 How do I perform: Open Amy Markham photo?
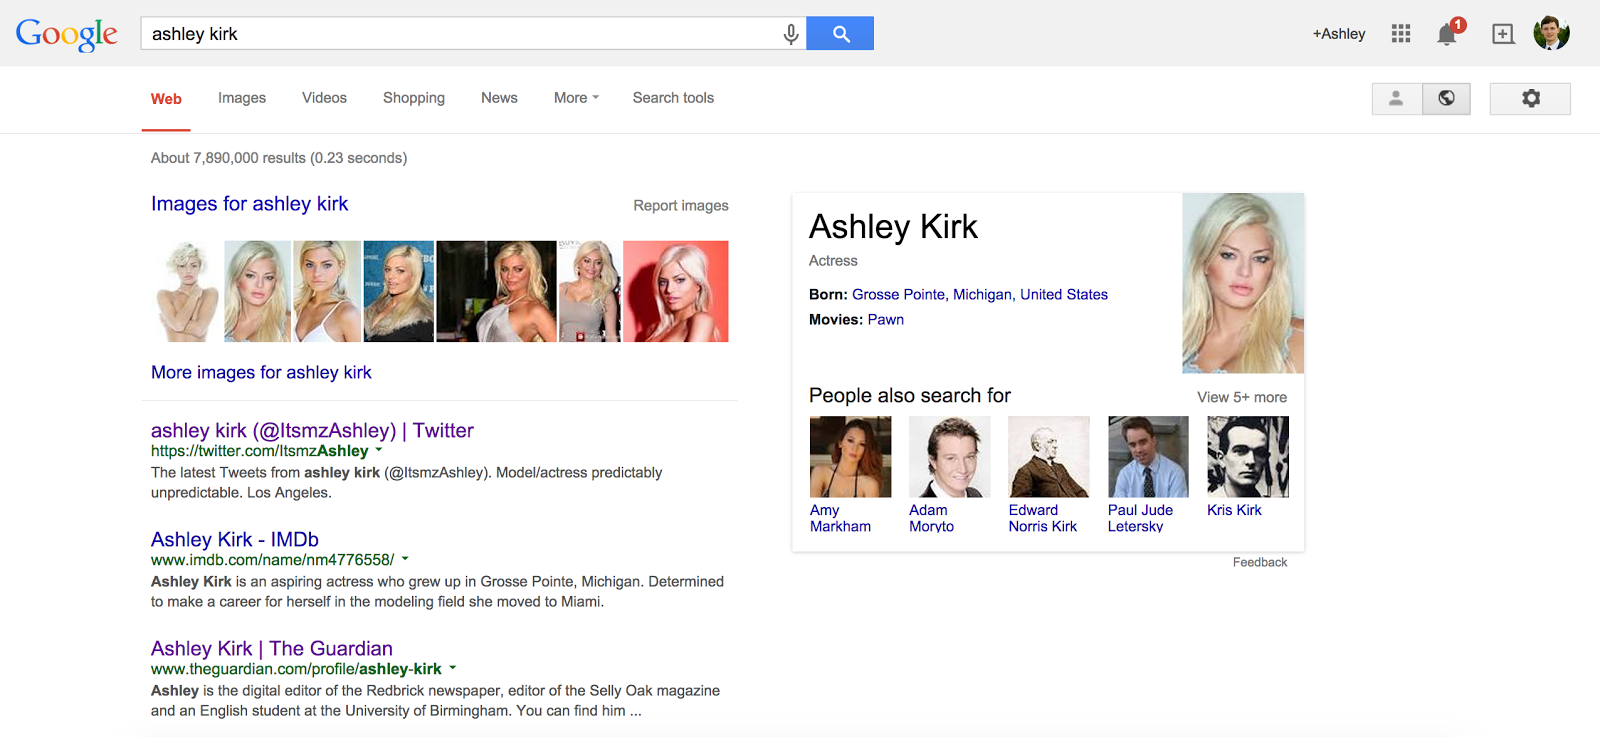point(850,457)
